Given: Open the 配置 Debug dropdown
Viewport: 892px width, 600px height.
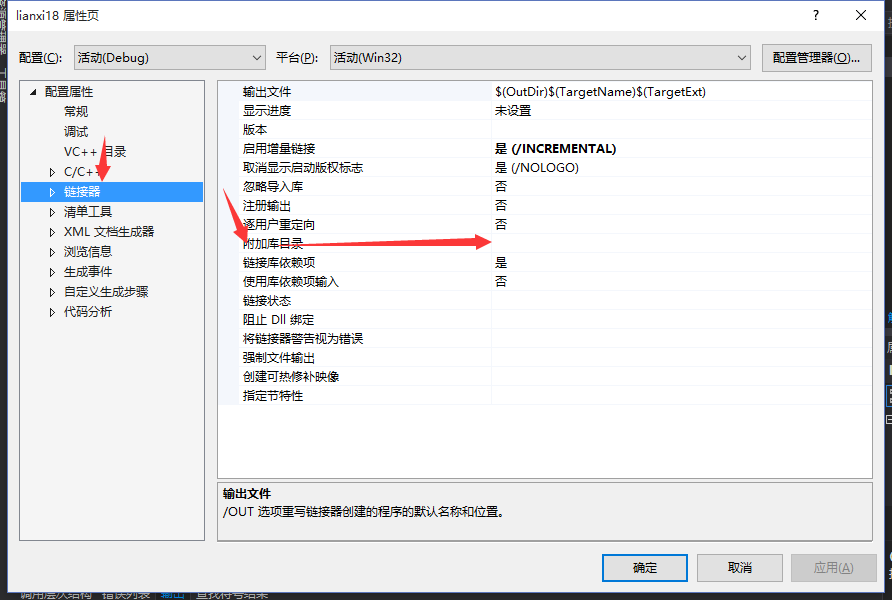Looking at the screenshot, I should [170, 58].
